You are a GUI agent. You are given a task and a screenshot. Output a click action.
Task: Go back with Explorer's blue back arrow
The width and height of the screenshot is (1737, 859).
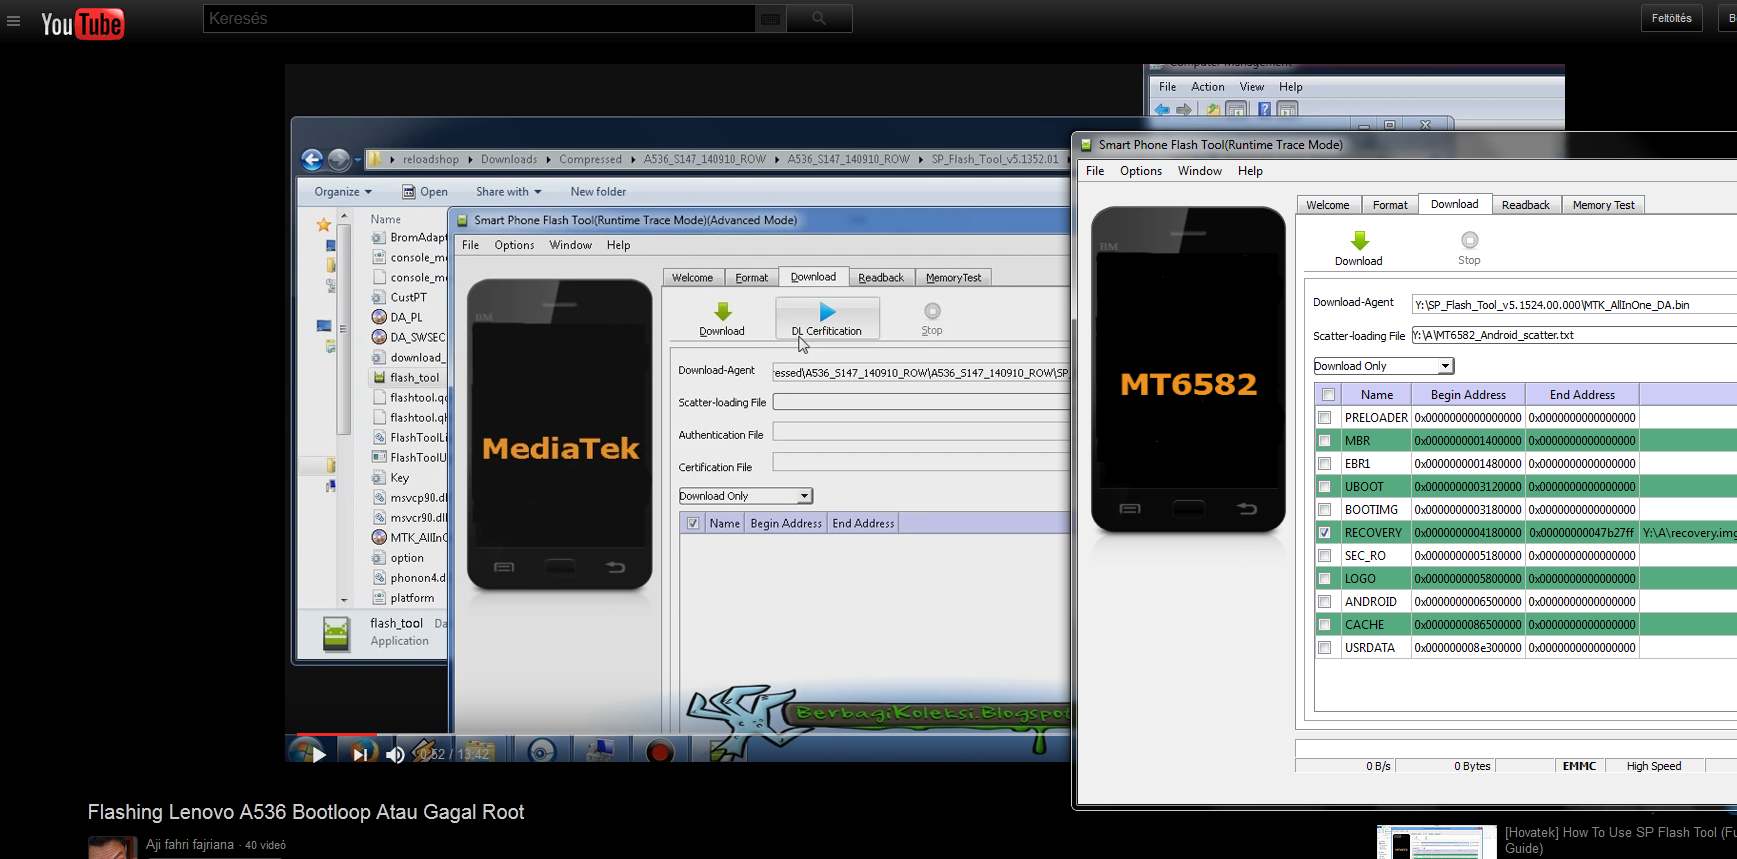coord(312,159)
